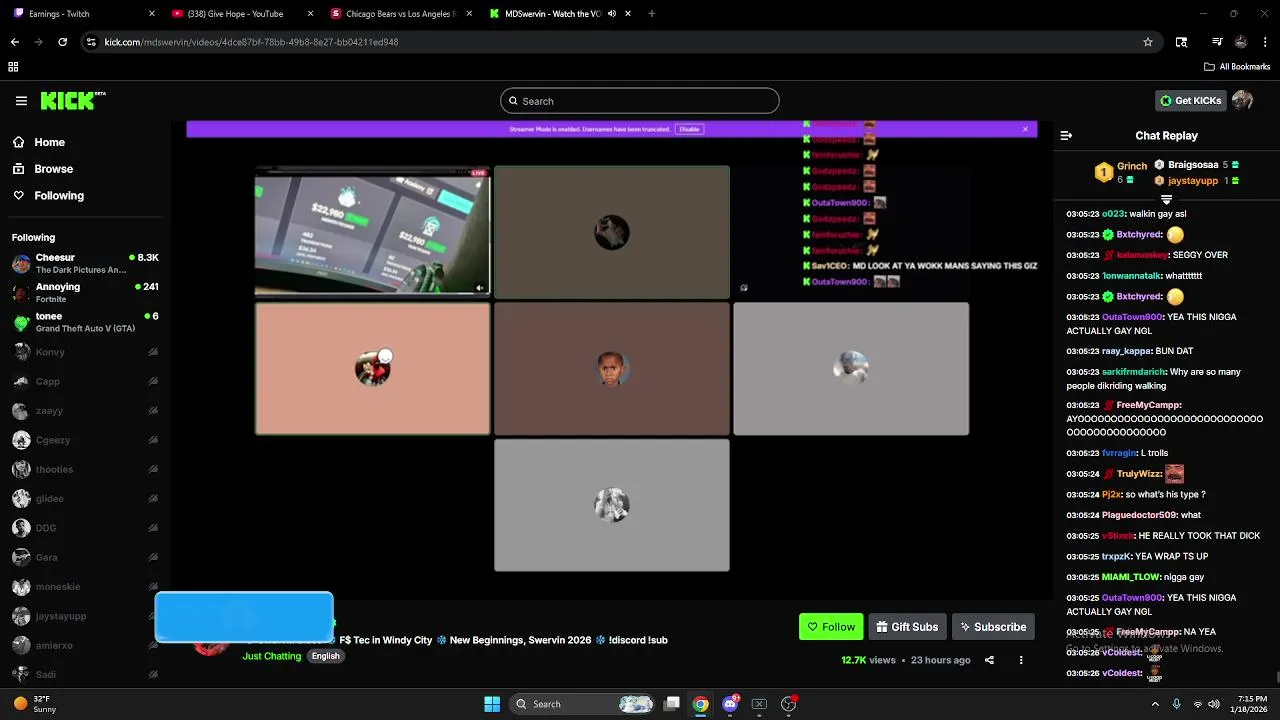Share the video via share icon

989,660
